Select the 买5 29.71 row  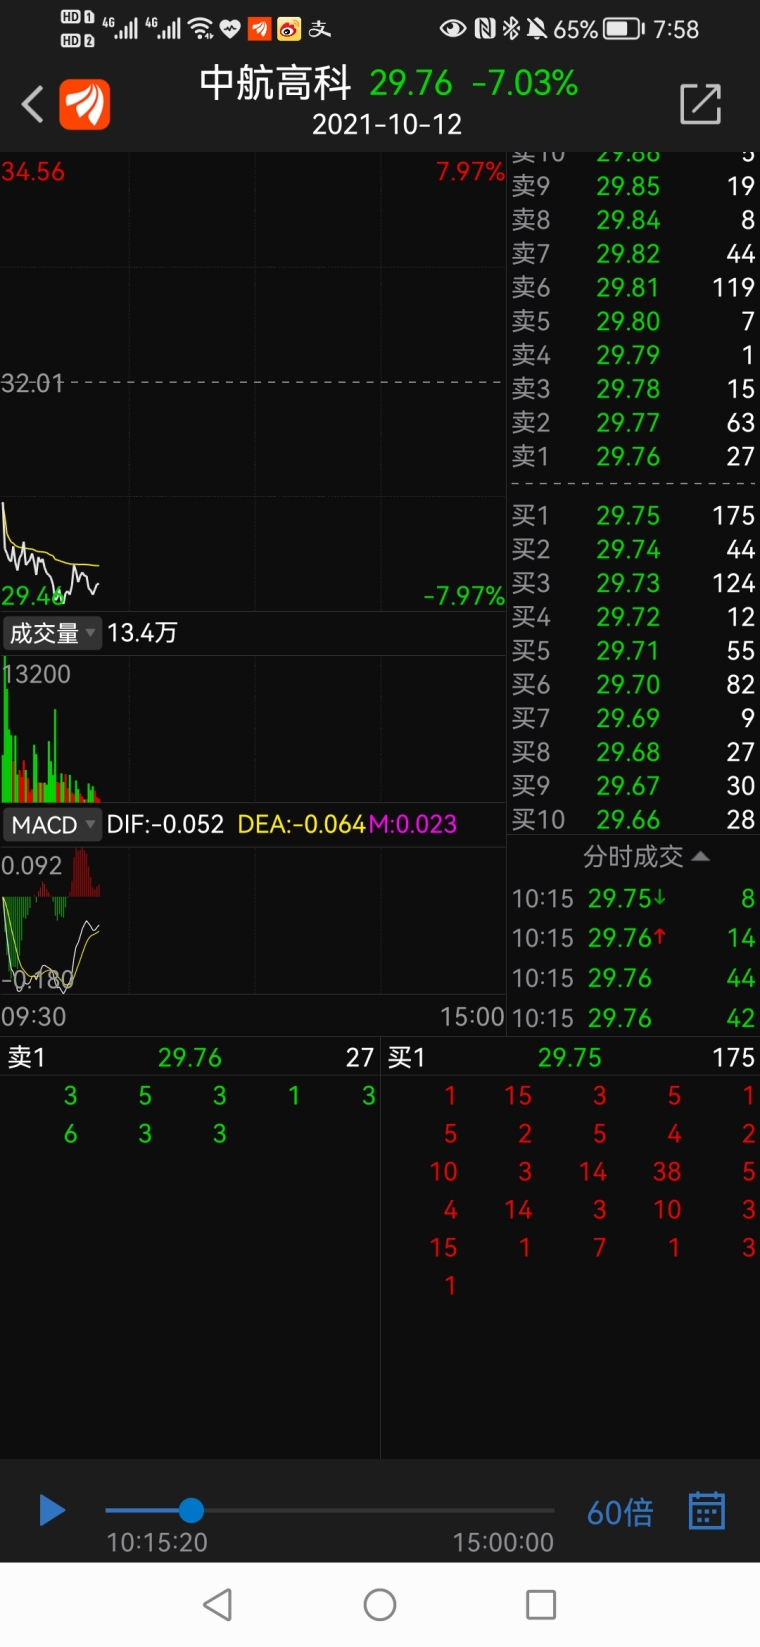point(633,650)
